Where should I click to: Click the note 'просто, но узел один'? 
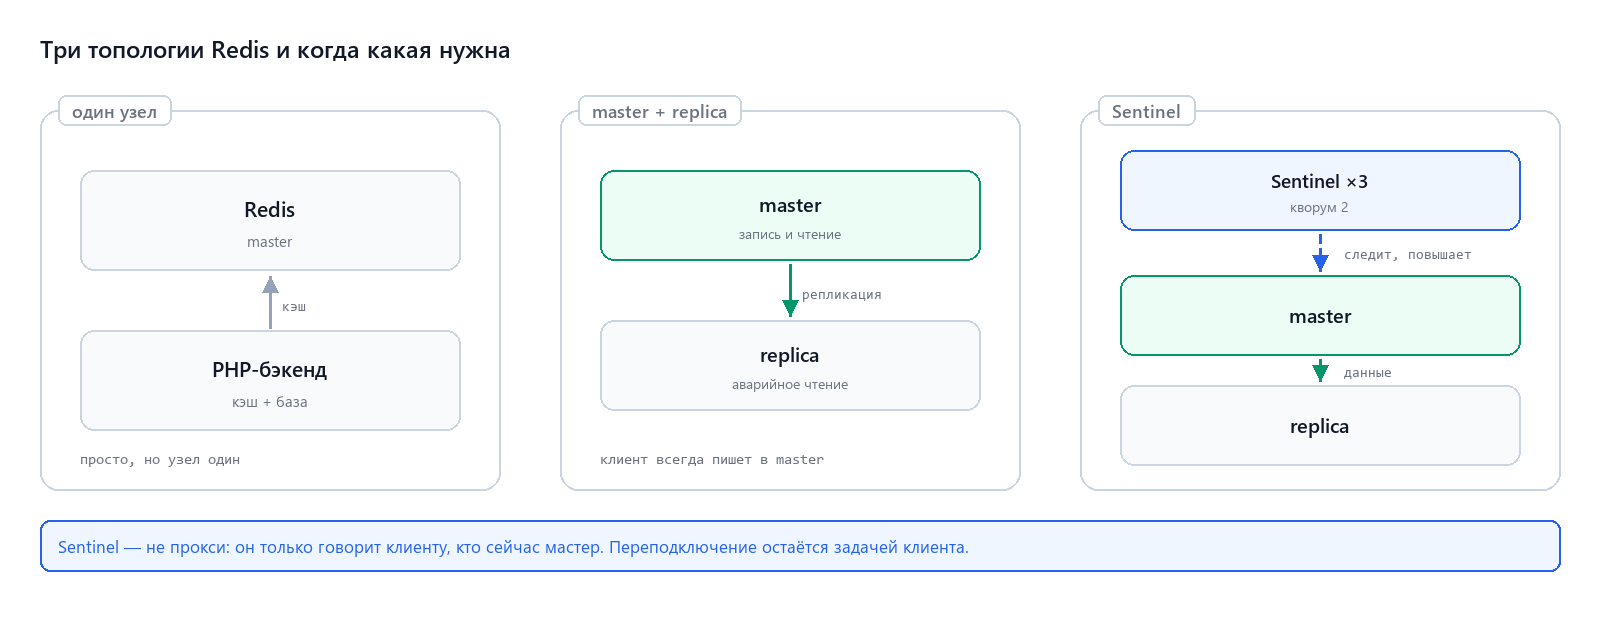[x=160, y=460]
